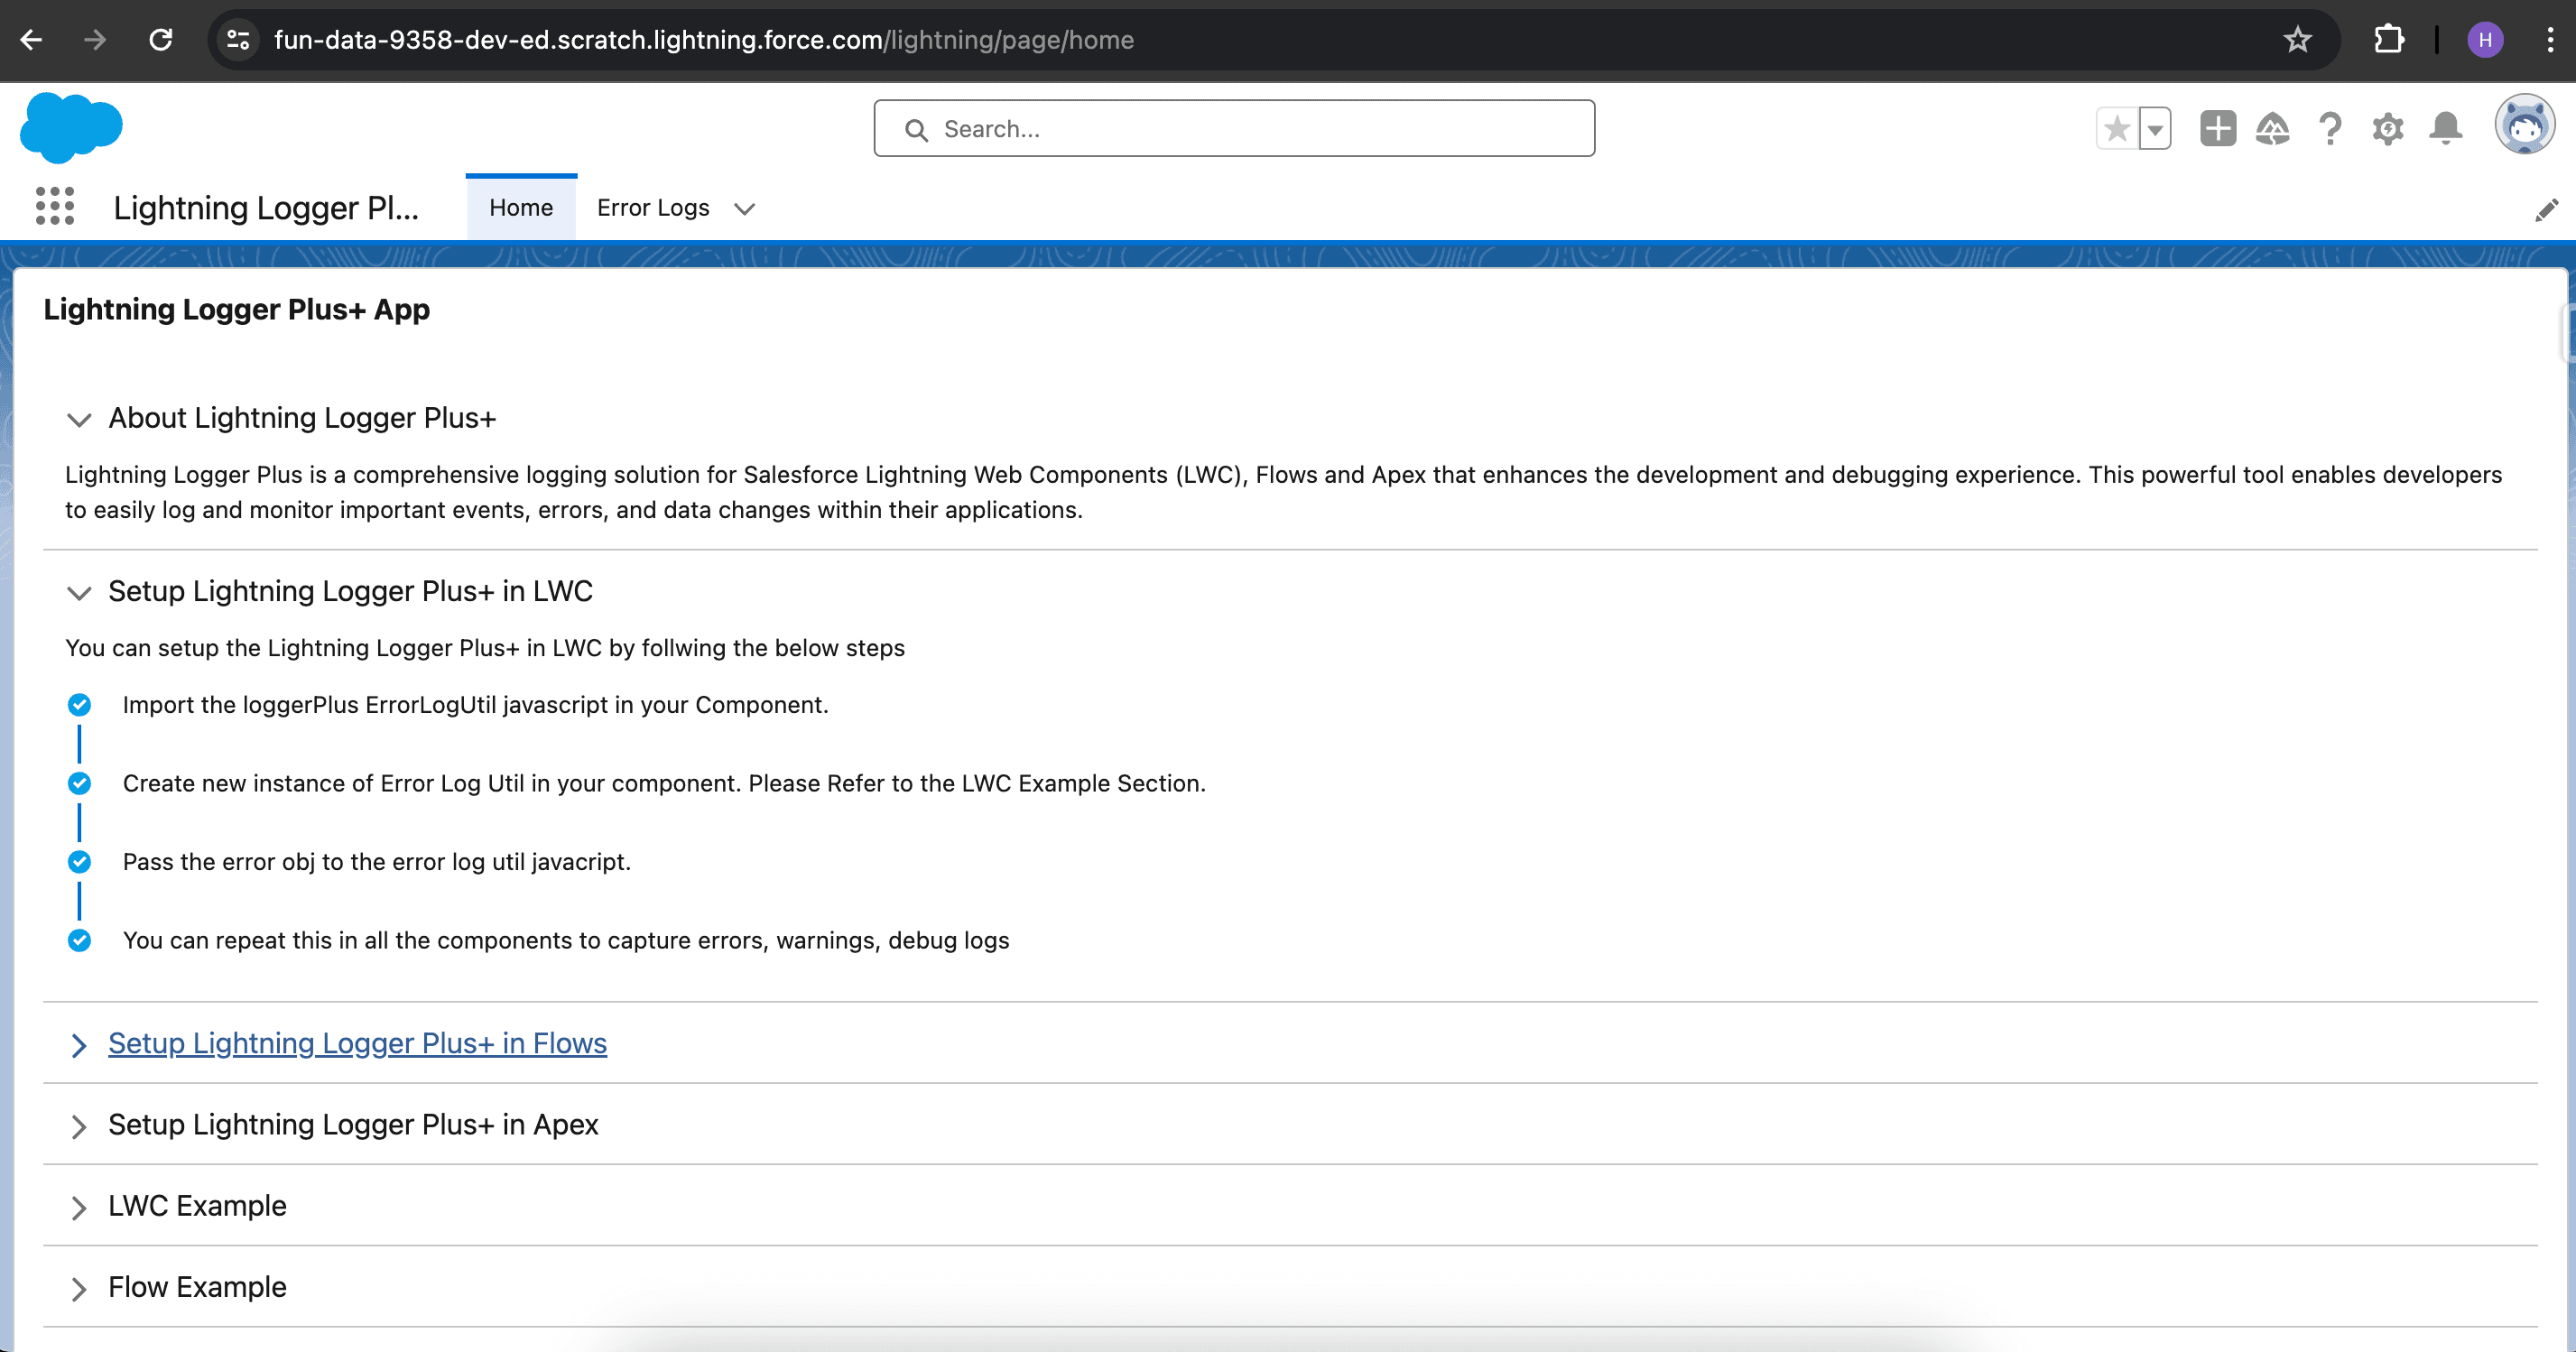This screenshot has height=1352, width=2576.
Task: Click the browser address bar URL
Action: coord(704,40)
